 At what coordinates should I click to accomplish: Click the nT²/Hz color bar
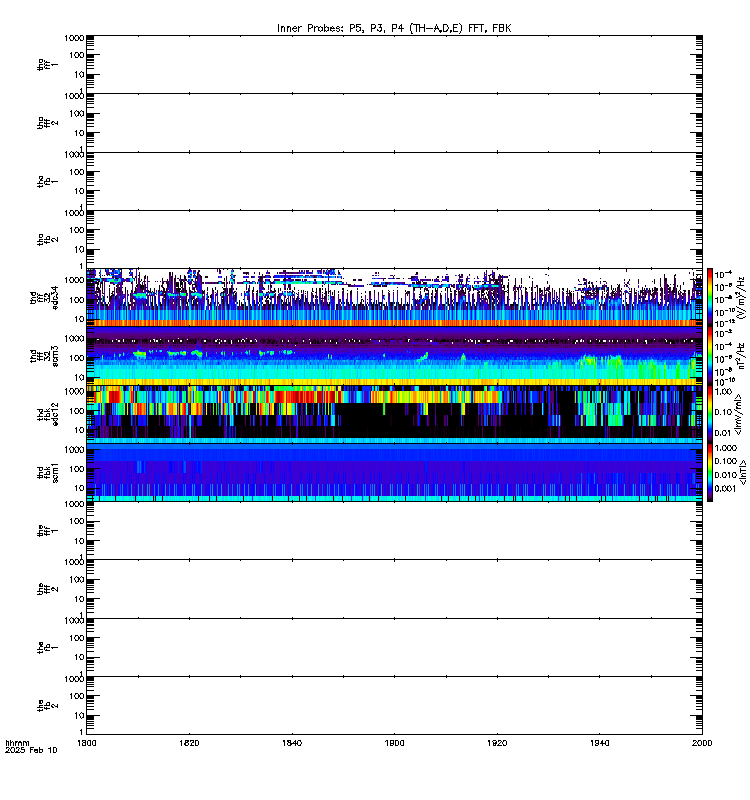click(x=710, y=356)
